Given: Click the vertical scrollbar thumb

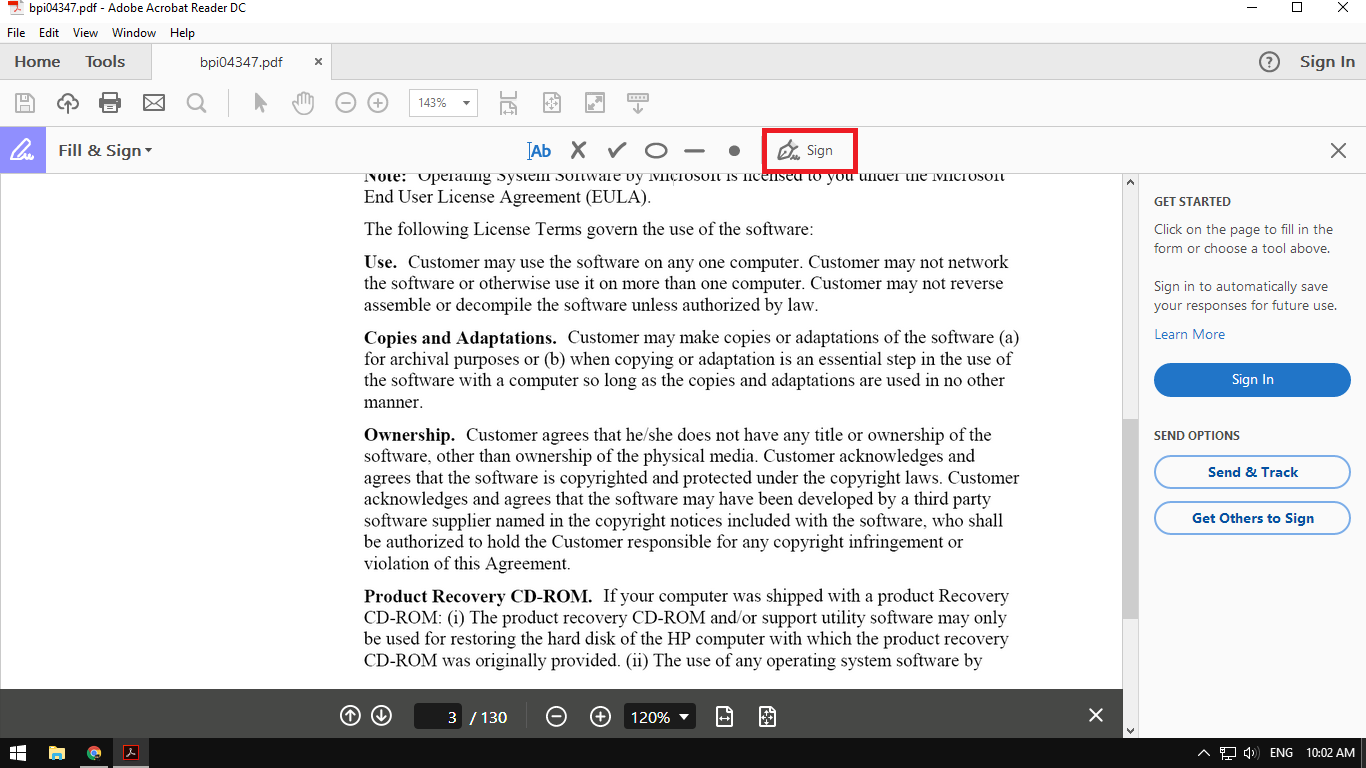Looking at the screenshot, I should 1130,518.
